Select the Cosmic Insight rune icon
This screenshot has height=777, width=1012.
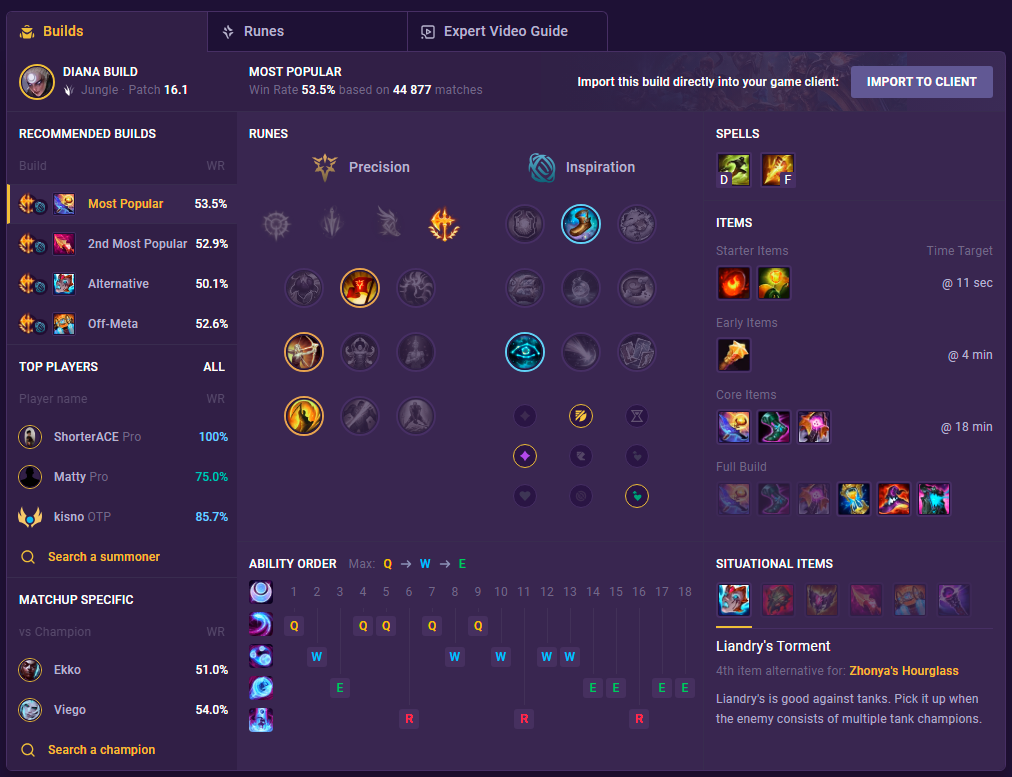click(x=524, y=352)
